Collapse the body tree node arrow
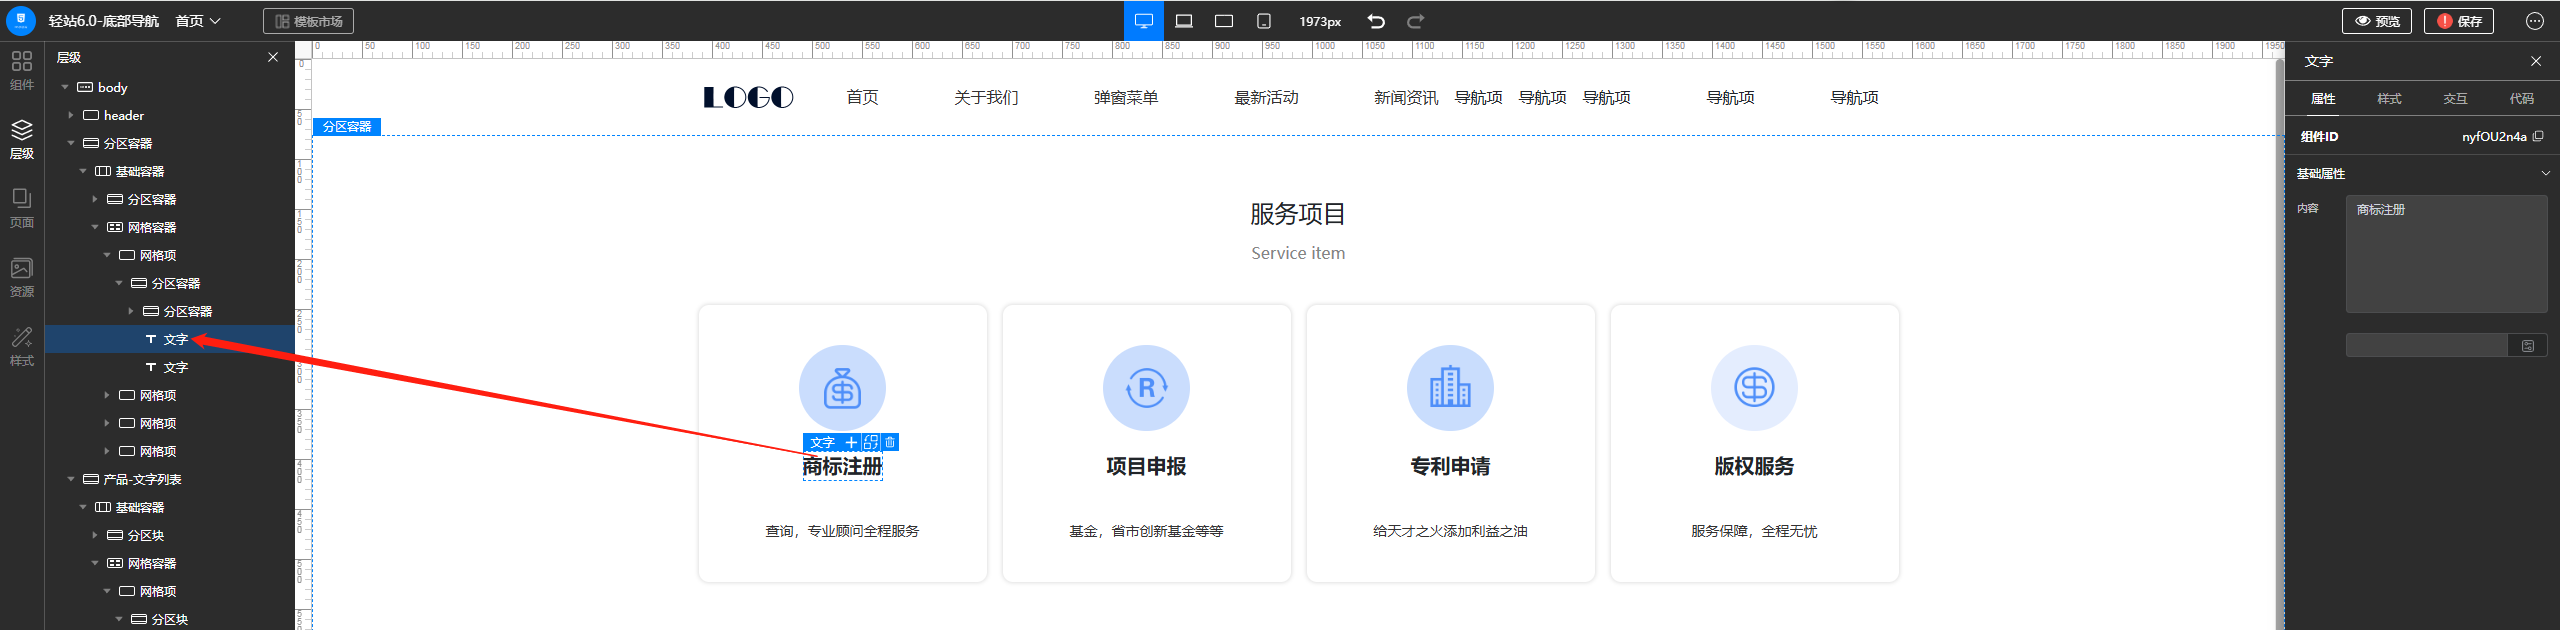The height and width of the screenshot is (630, 2560). [x=65, y=88]
